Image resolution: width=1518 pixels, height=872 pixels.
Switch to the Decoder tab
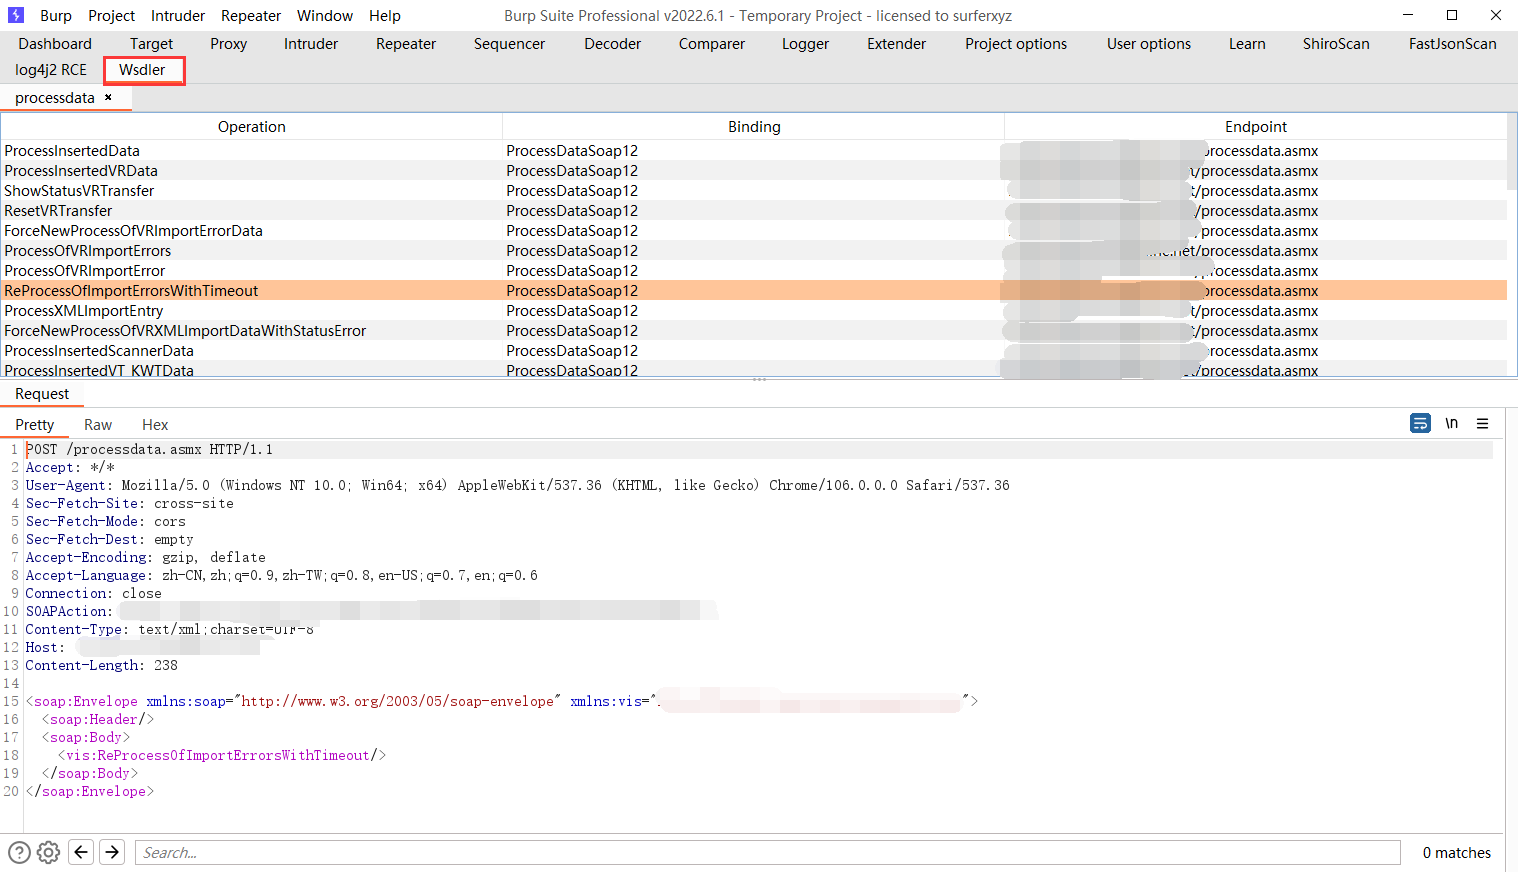tap(613, 43)
